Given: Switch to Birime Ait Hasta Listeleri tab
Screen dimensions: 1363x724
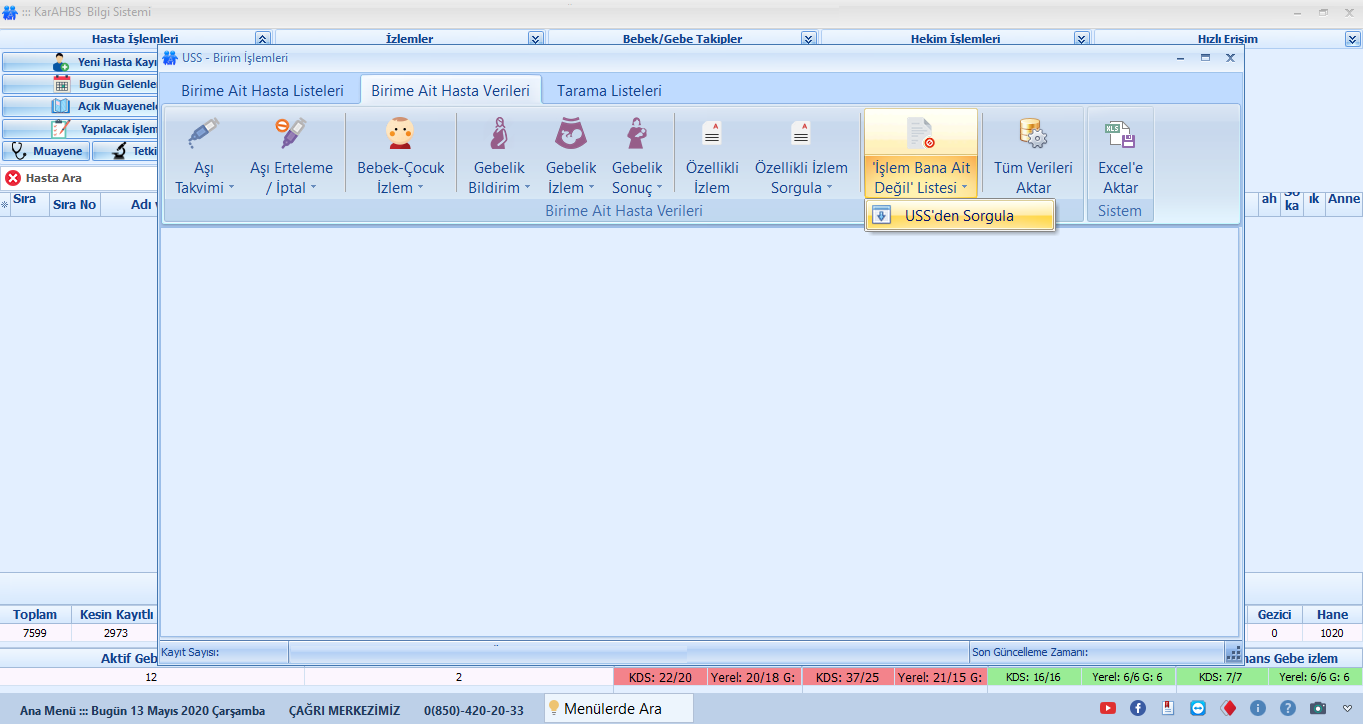Looking at the screenshot, I should [x=262, y=90].
